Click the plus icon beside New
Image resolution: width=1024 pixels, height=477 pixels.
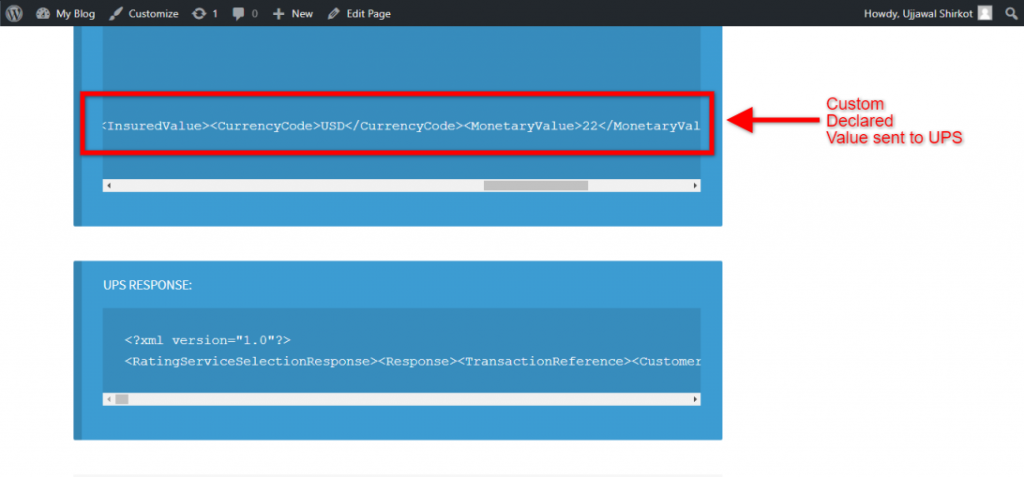point(279,13)
